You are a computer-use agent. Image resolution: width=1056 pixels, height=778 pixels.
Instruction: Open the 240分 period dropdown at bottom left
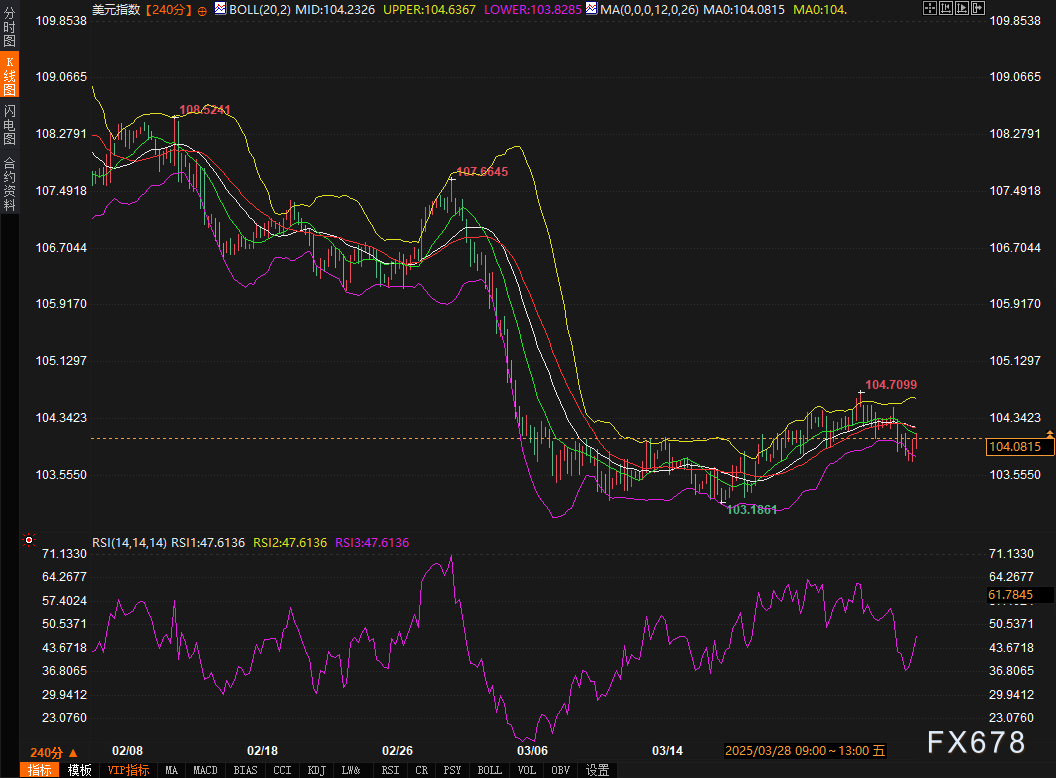tap(54, 752)
